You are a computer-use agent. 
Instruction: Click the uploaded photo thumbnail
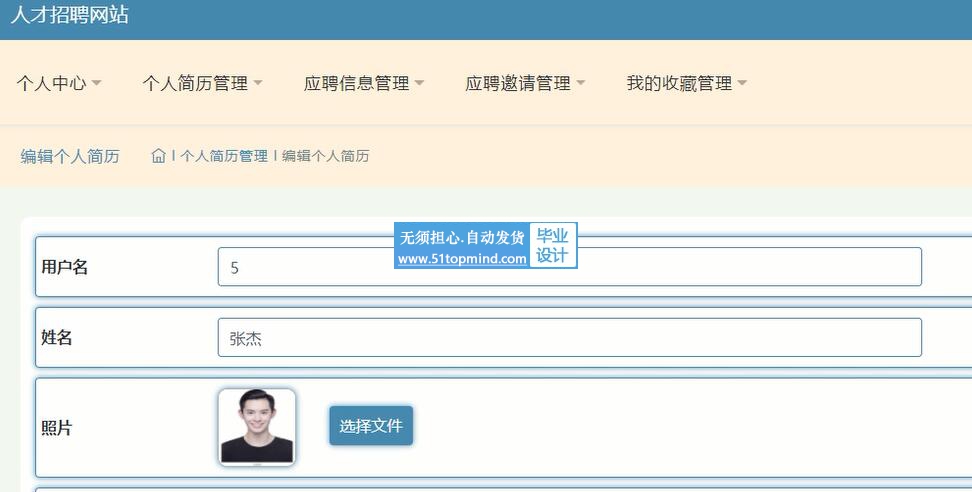[257, 427]
